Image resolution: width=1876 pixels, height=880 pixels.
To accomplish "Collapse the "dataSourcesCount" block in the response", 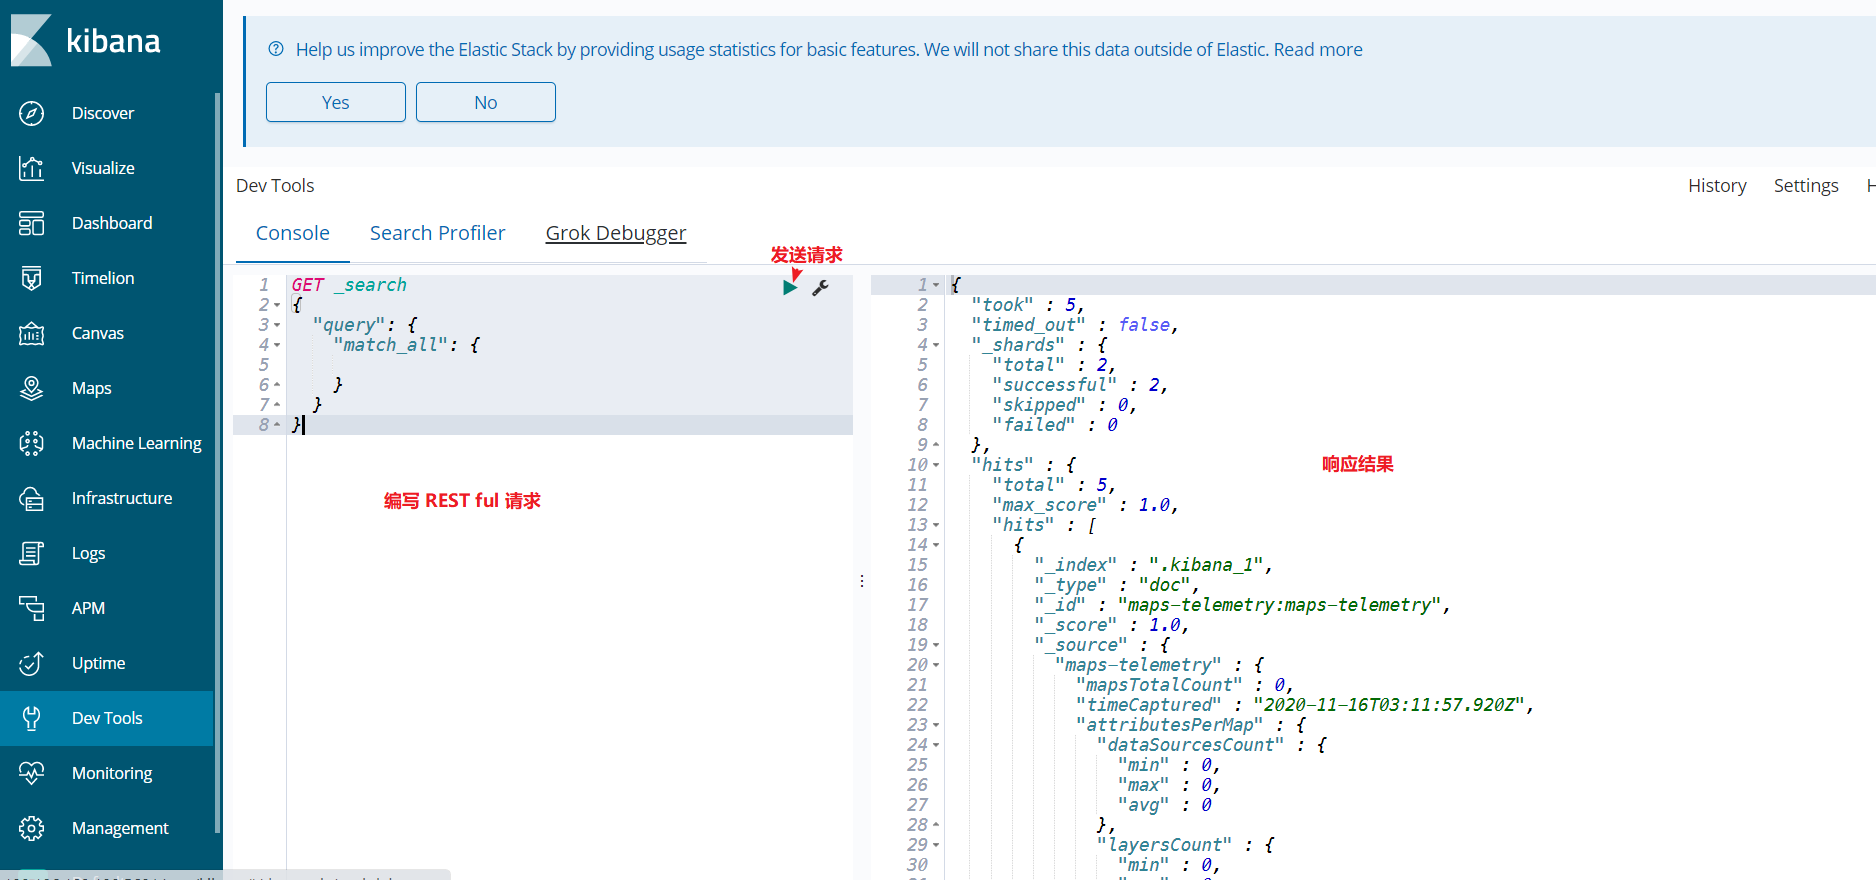I will click(936, 745).
